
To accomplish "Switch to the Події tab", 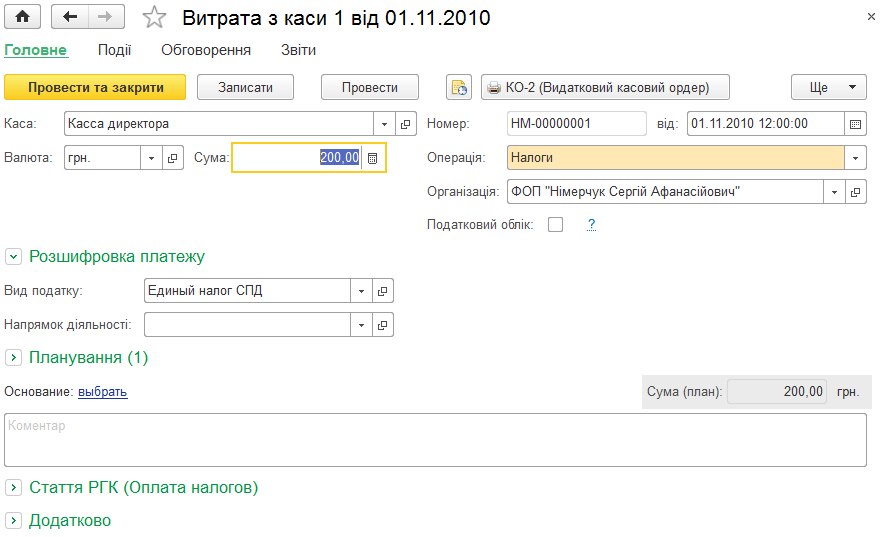I will point(115,50).
